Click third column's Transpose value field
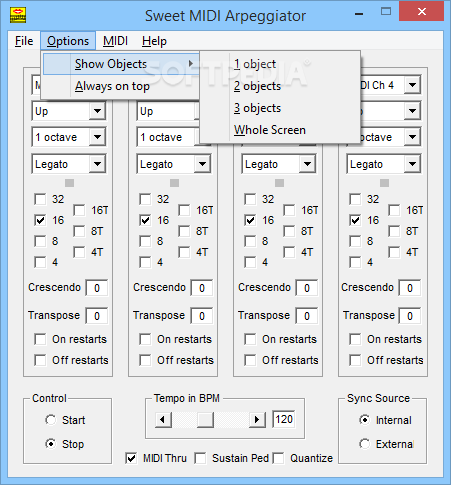The image size is (451, 485). [x=307, y=316]
